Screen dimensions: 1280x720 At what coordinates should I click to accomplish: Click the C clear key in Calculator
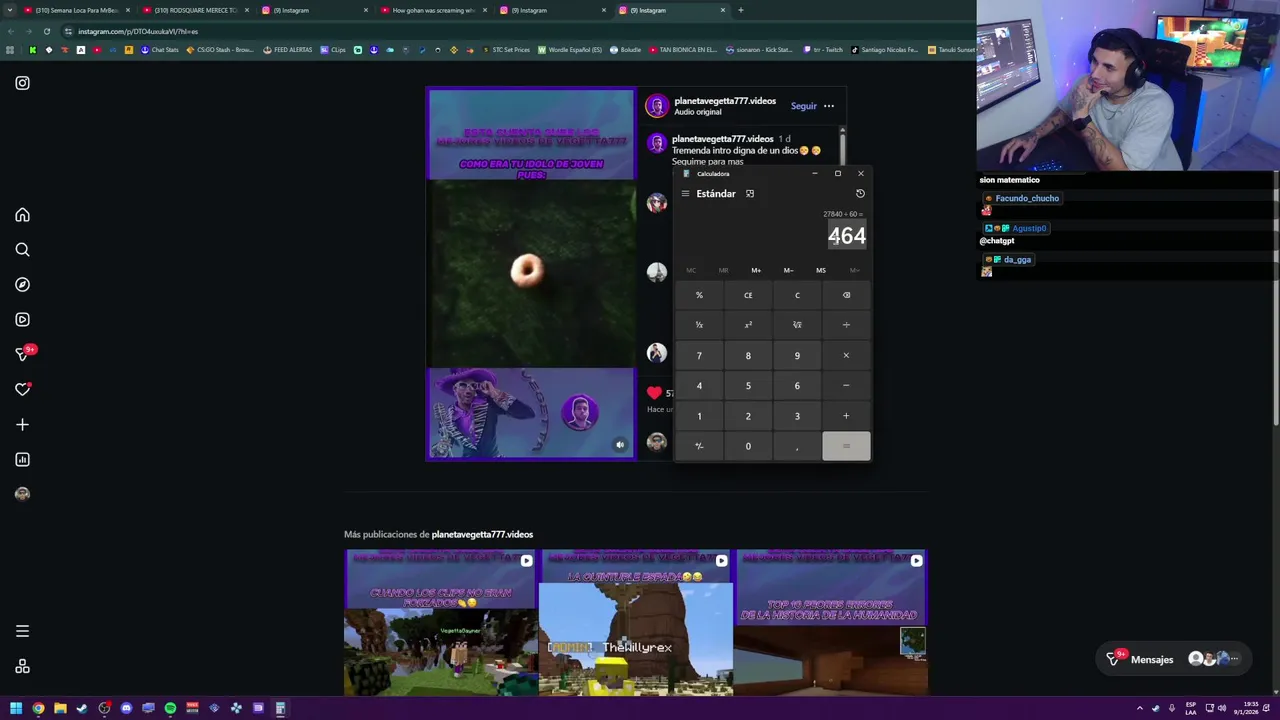pos(797,295)
